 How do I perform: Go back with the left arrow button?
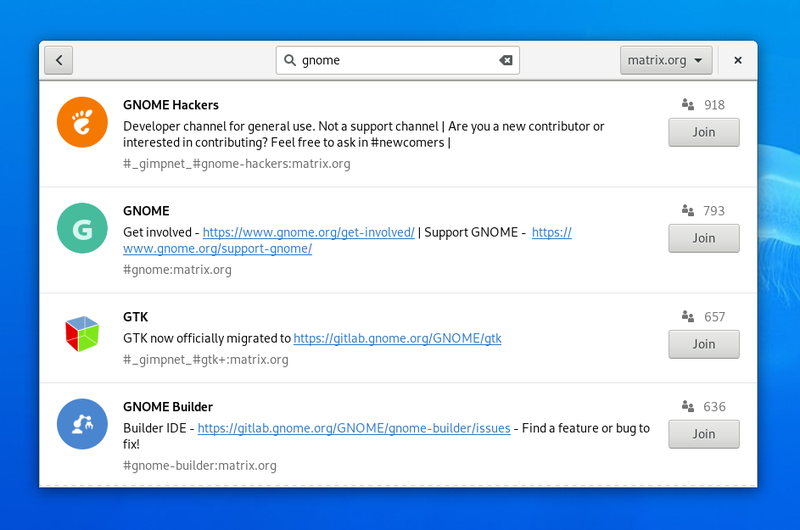tap(58, 60)
